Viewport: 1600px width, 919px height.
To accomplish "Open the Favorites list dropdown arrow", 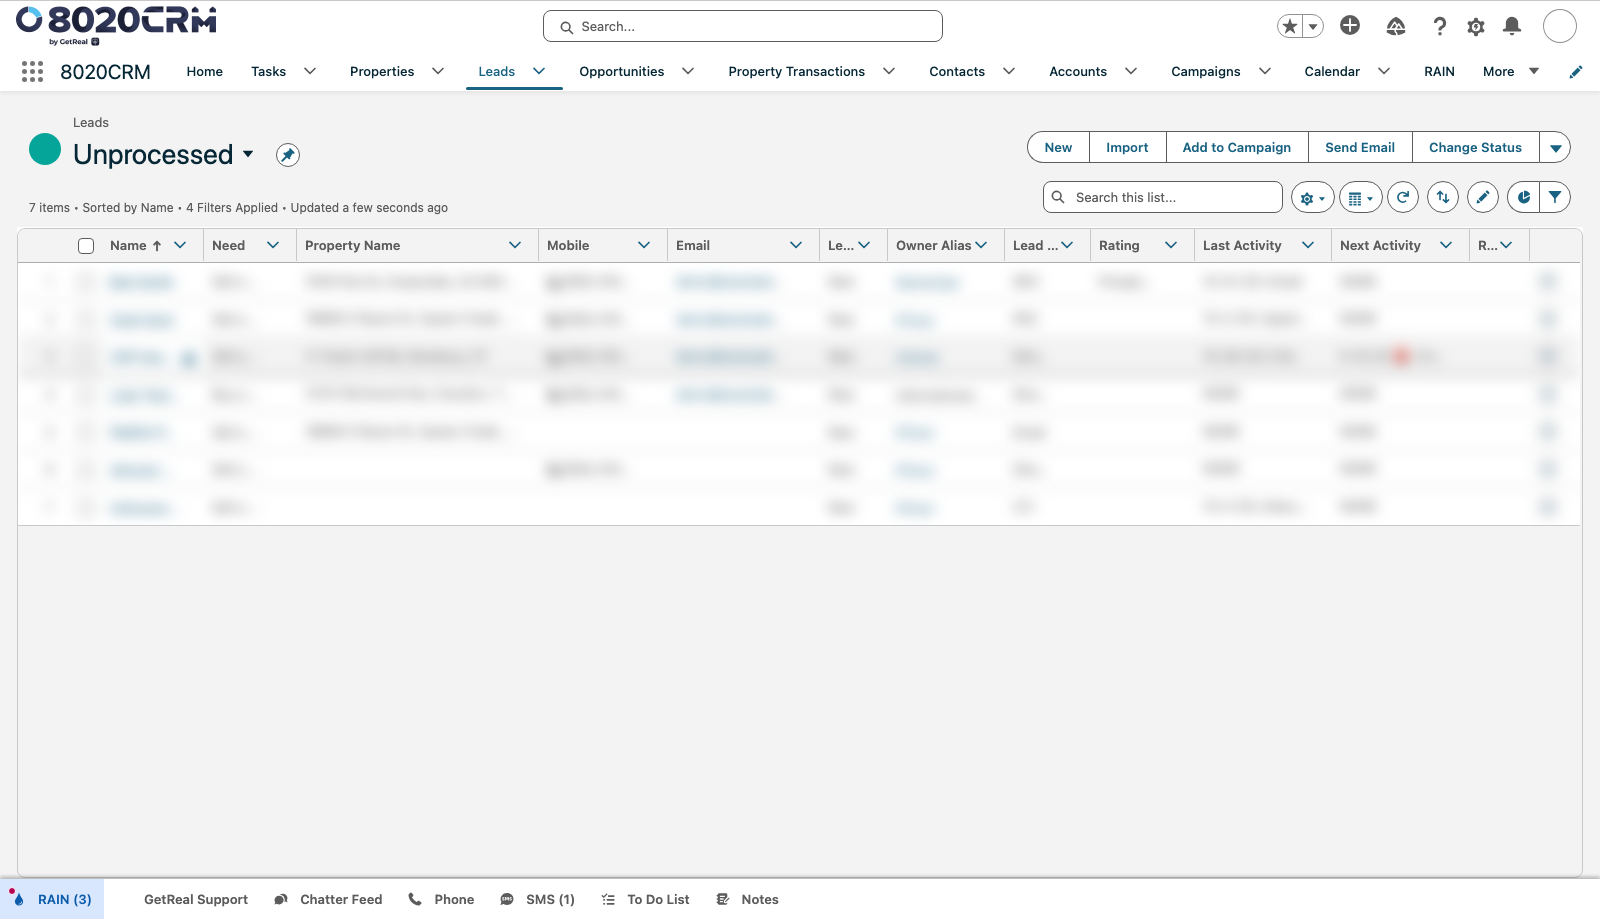I will tap(1314, 26).
